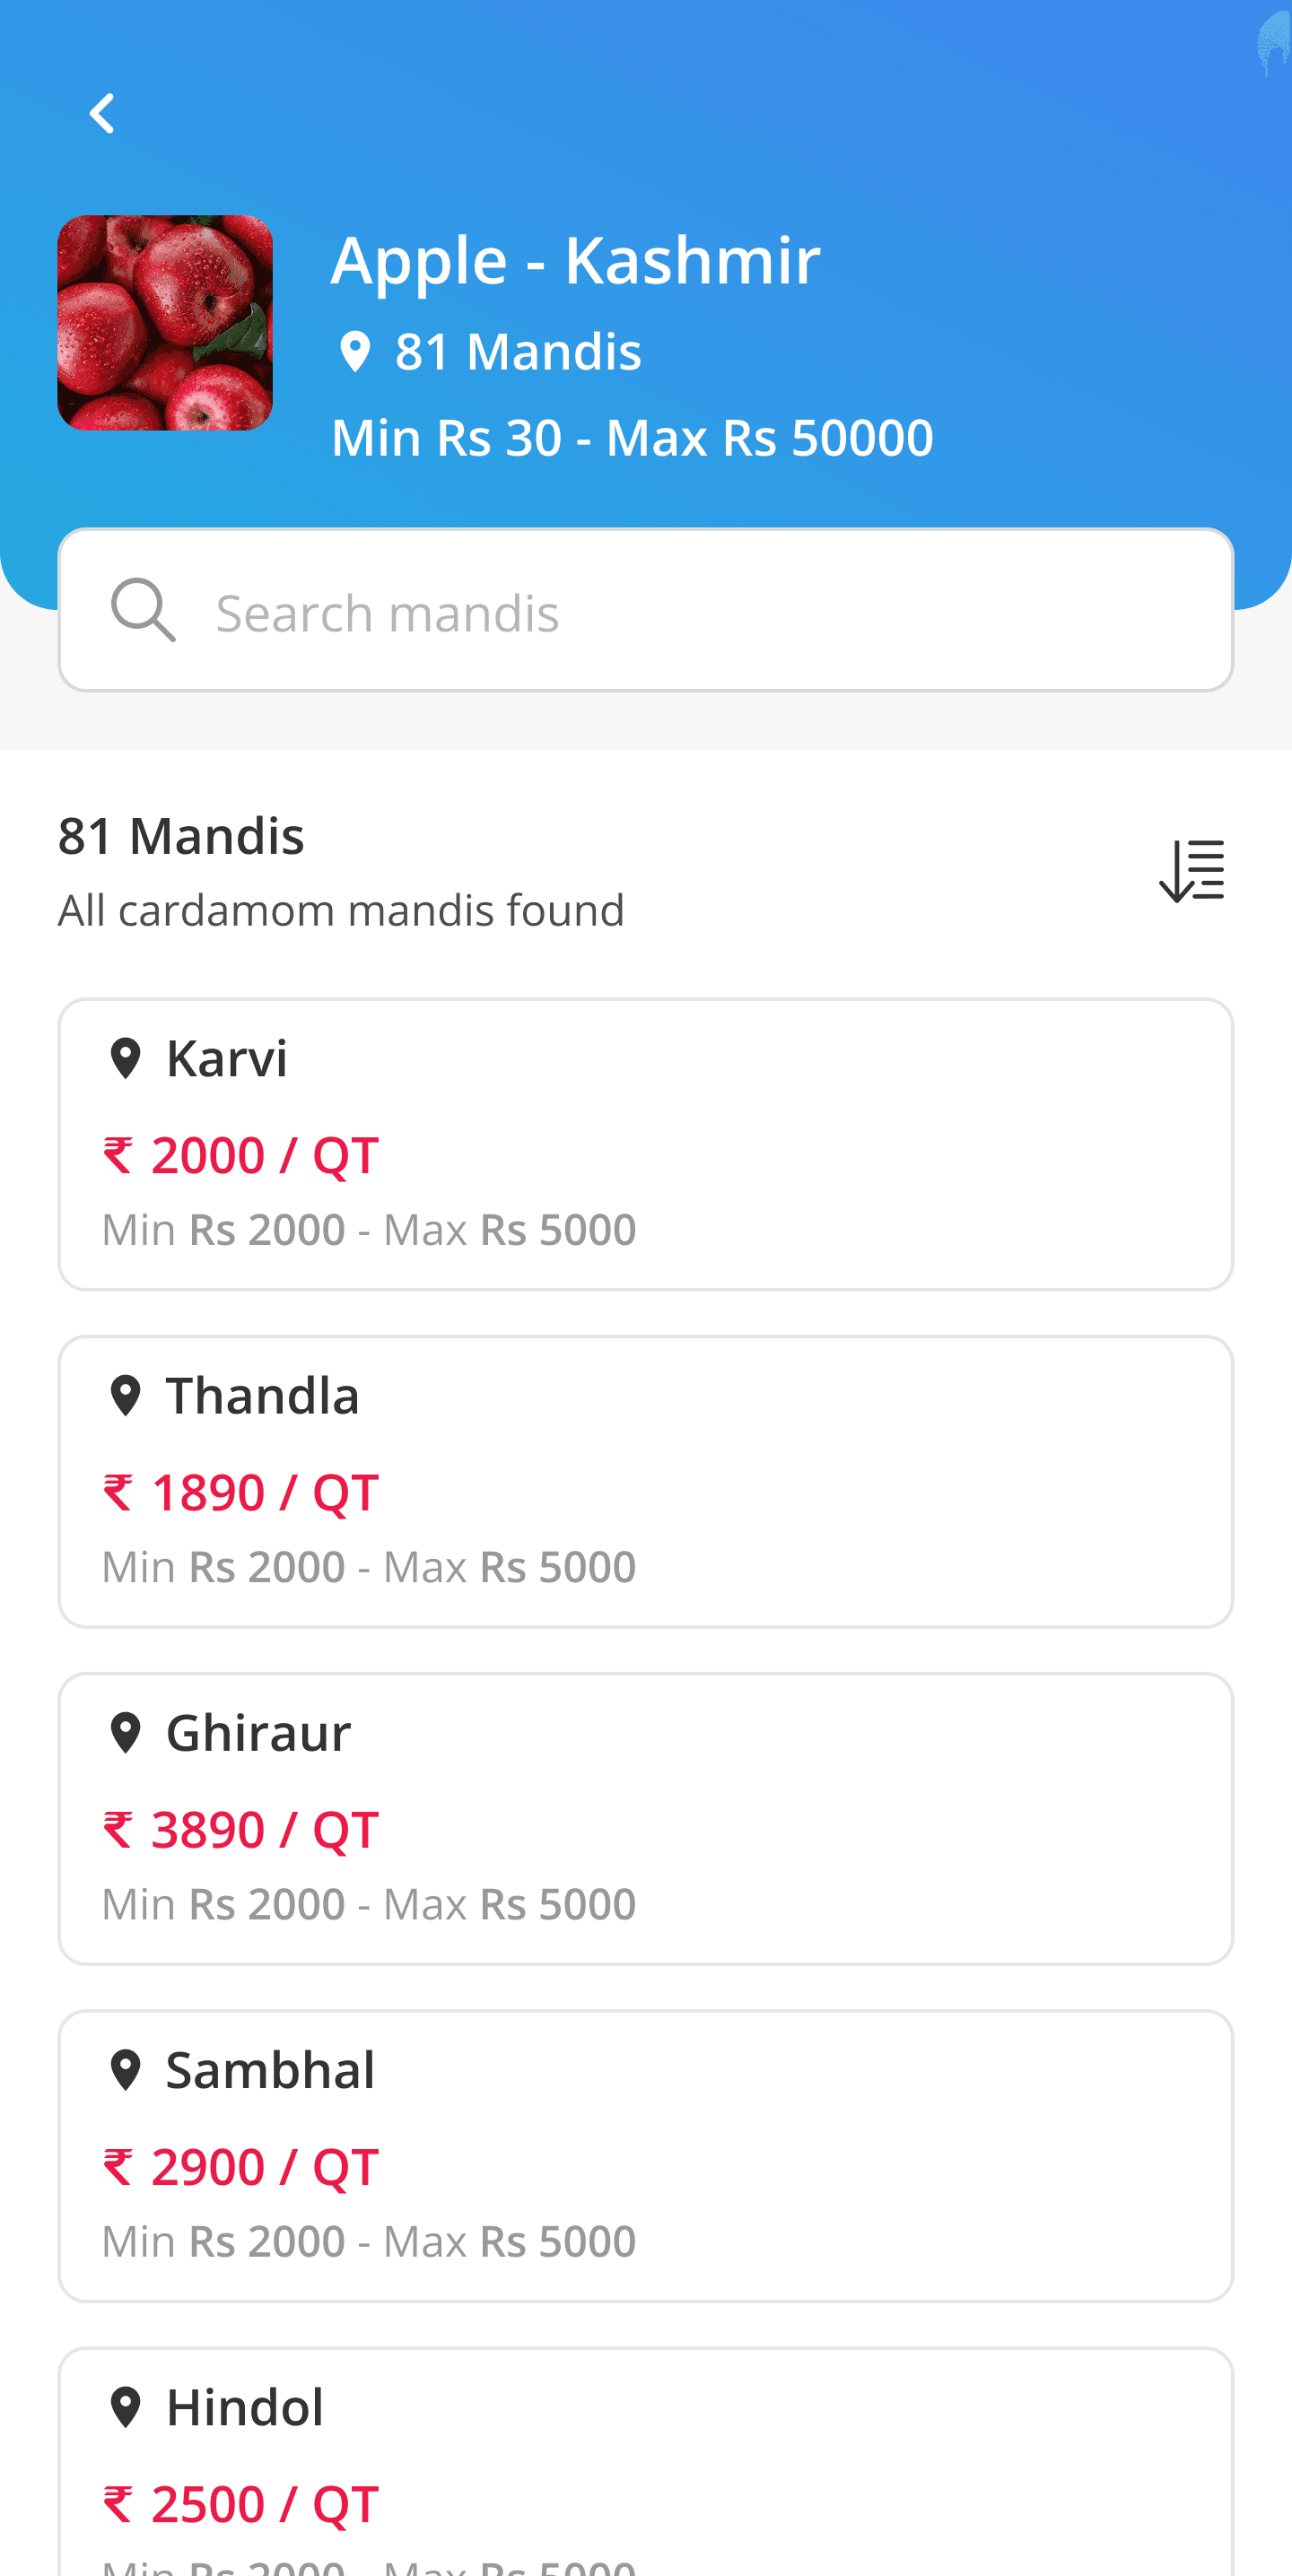Tap the Min Rs 30 - Max Rs 50000 text

point(632,438)
